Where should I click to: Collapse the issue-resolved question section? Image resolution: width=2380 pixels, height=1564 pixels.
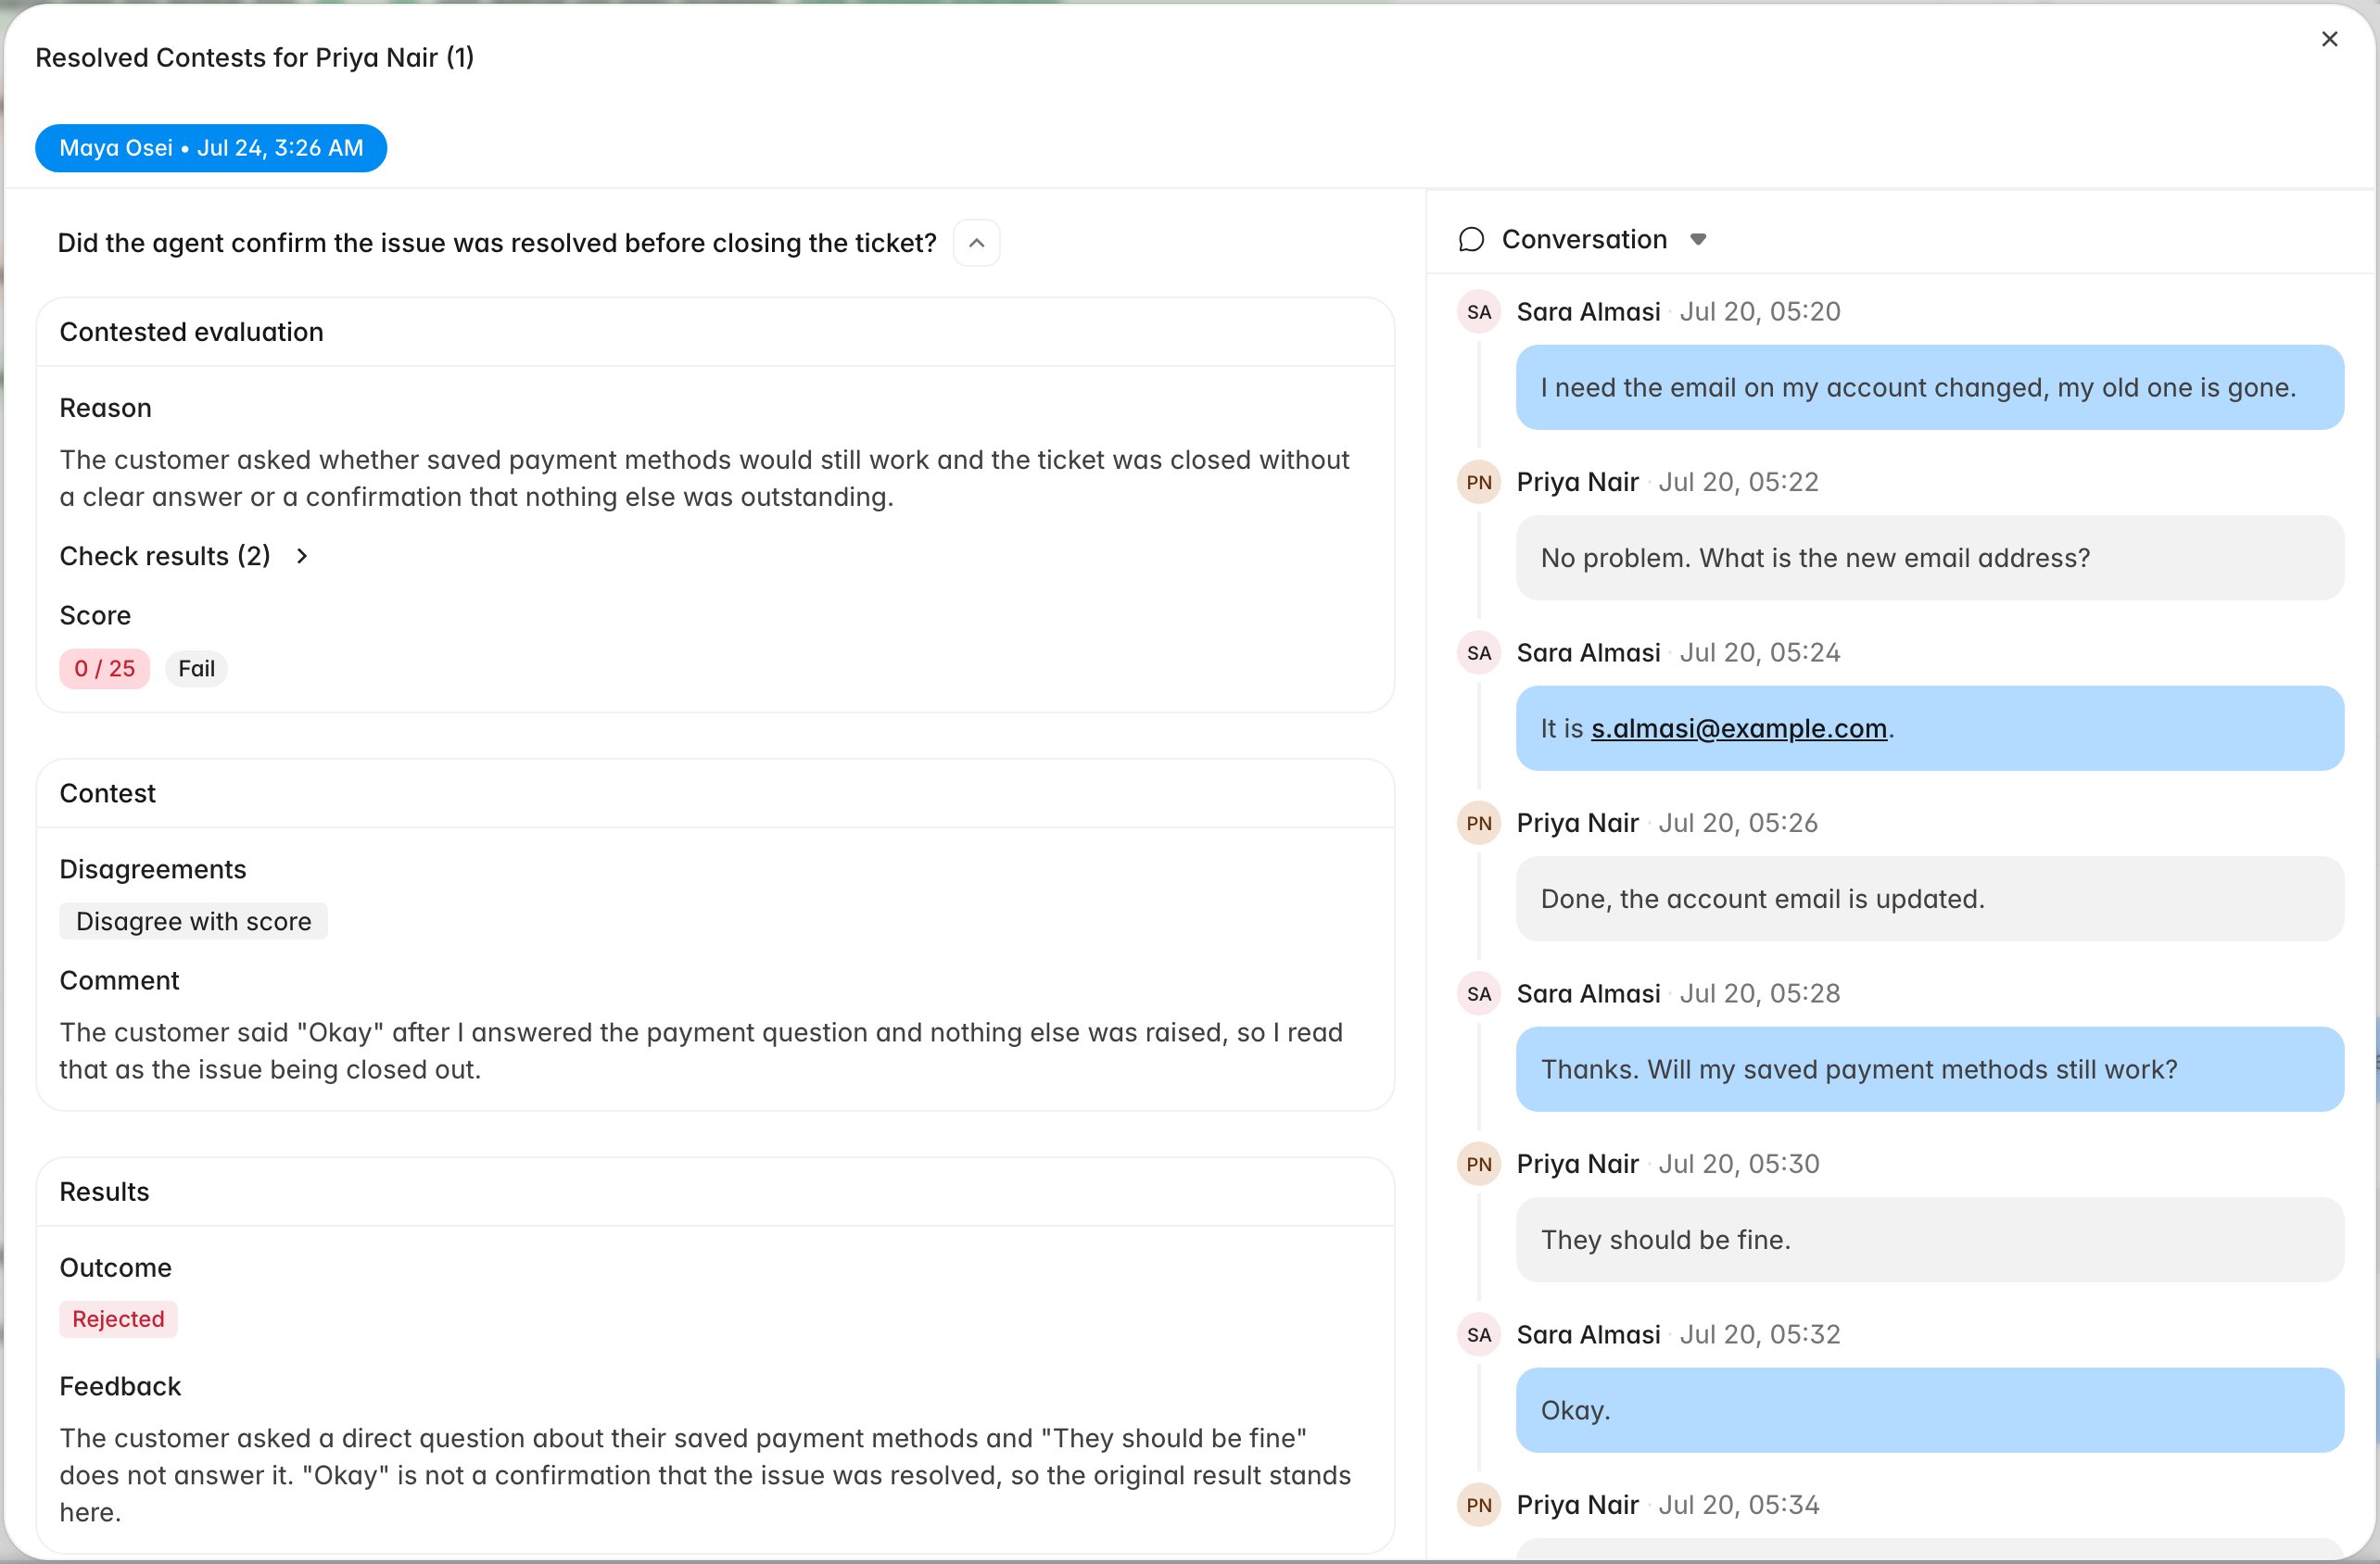tap(976, 243)
